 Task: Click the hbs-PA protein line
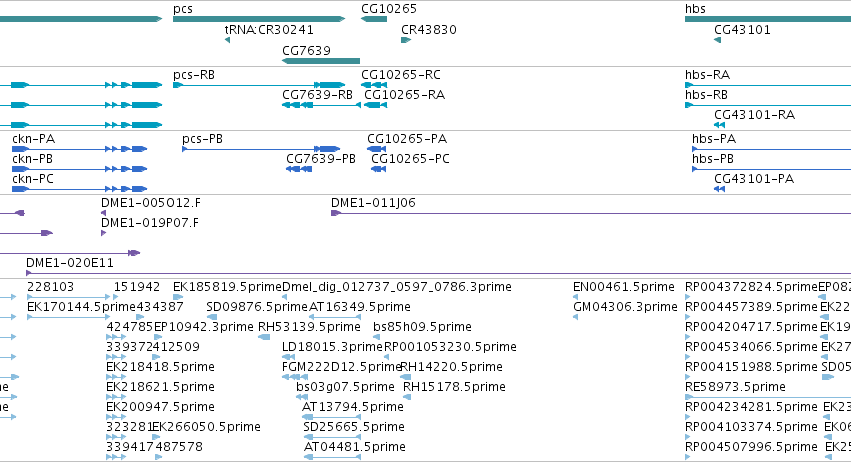pos(771,149)
